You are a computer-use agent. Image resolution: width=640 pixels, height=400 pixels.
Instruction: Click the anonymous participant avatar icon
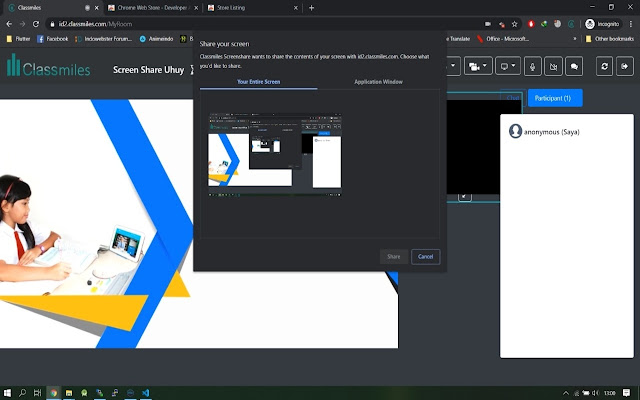[515, 131]
